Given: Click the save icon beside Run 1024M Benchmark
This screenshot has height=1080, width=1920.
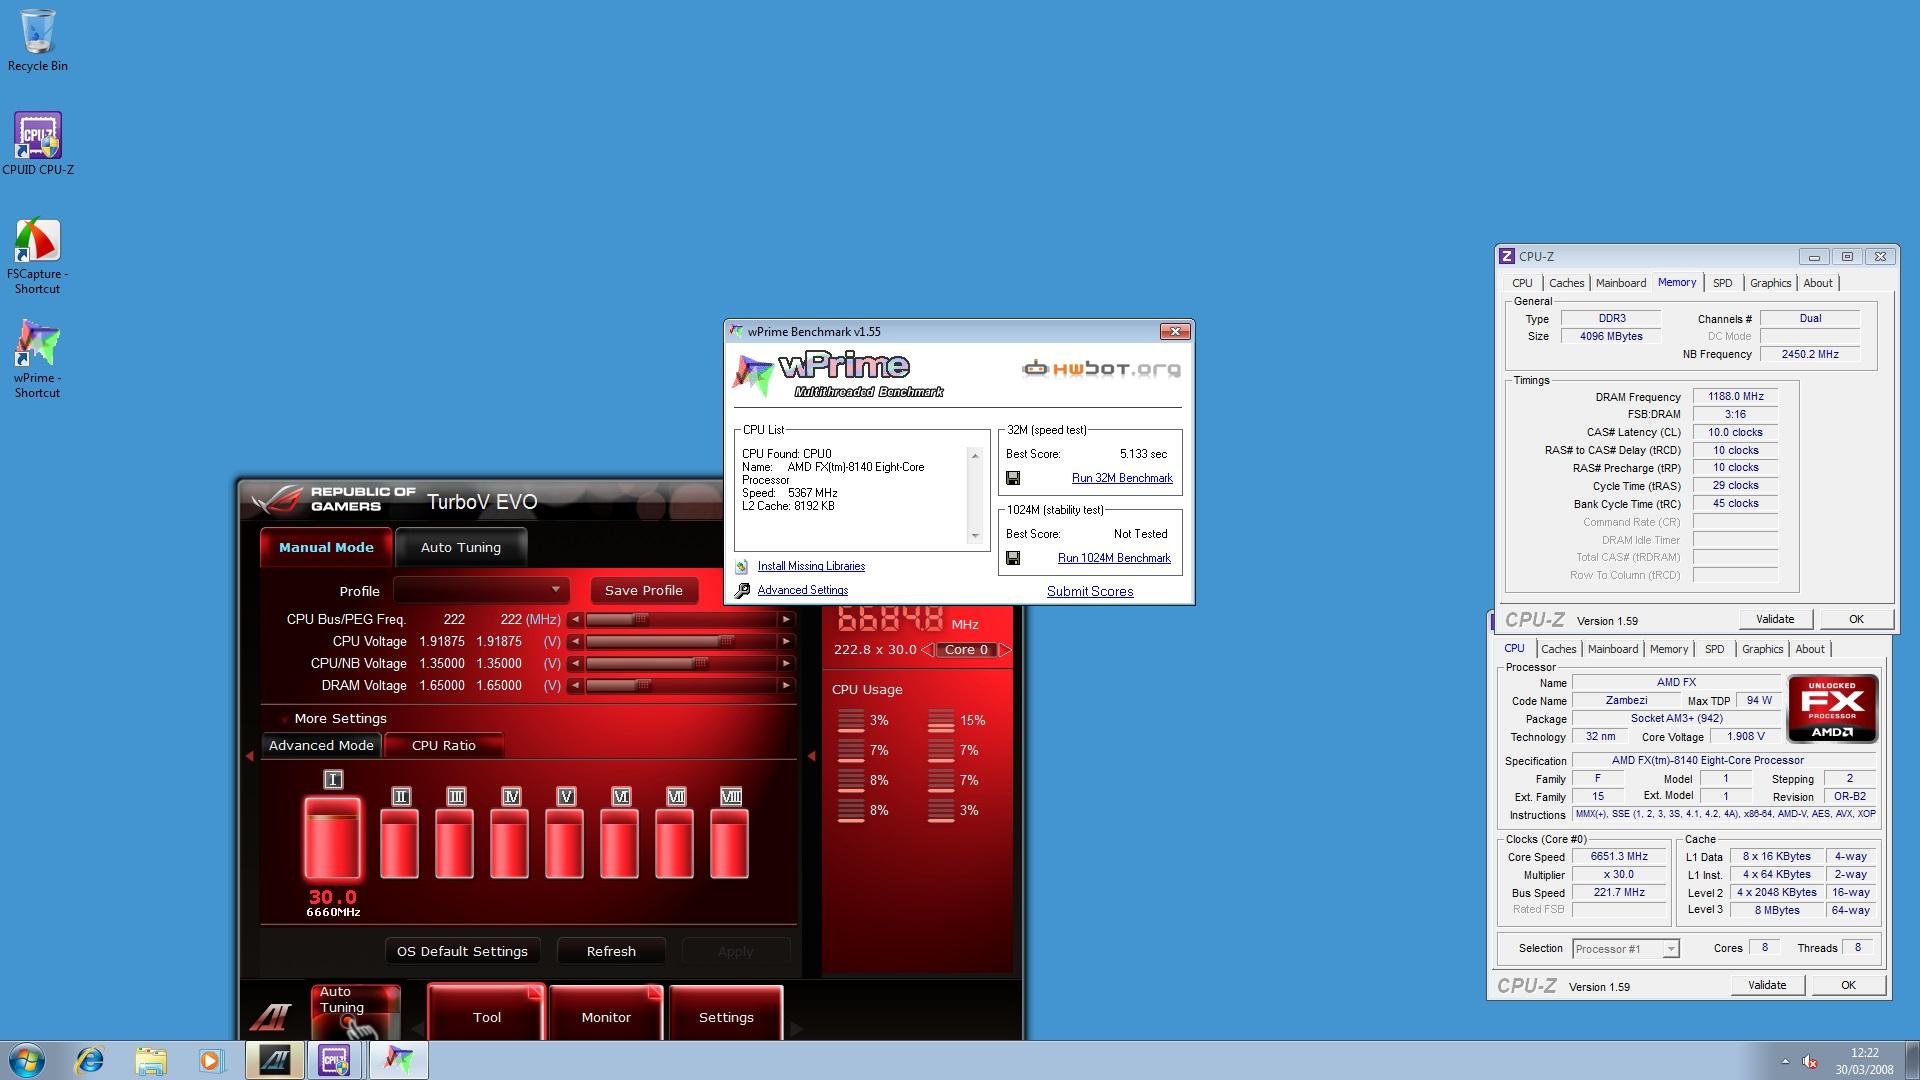Looking at the screenshot, I should pos(1013,558).
